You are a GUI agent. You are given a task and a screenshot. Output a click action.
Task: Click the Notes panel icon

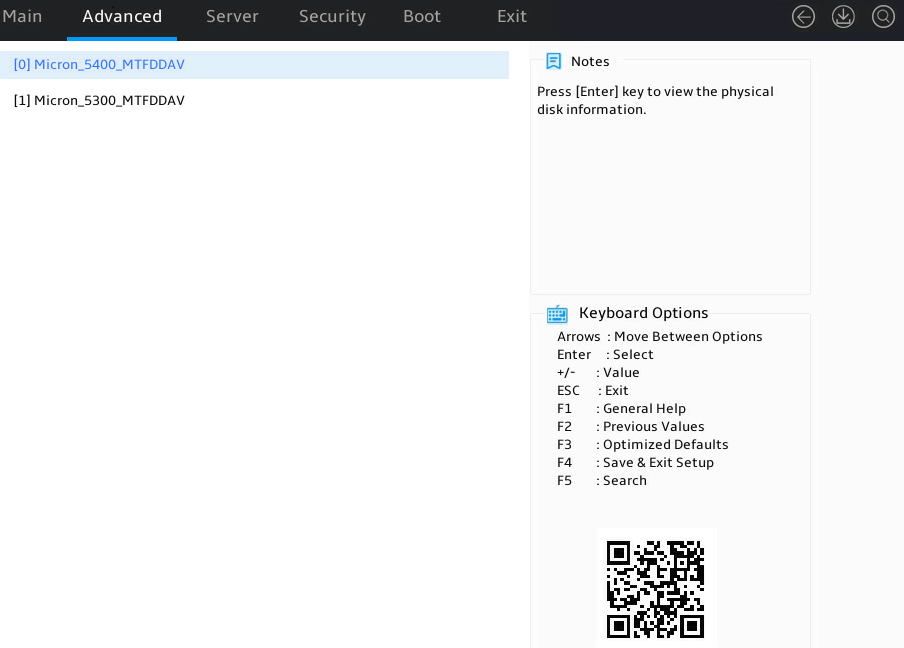[x=553, y=61]
